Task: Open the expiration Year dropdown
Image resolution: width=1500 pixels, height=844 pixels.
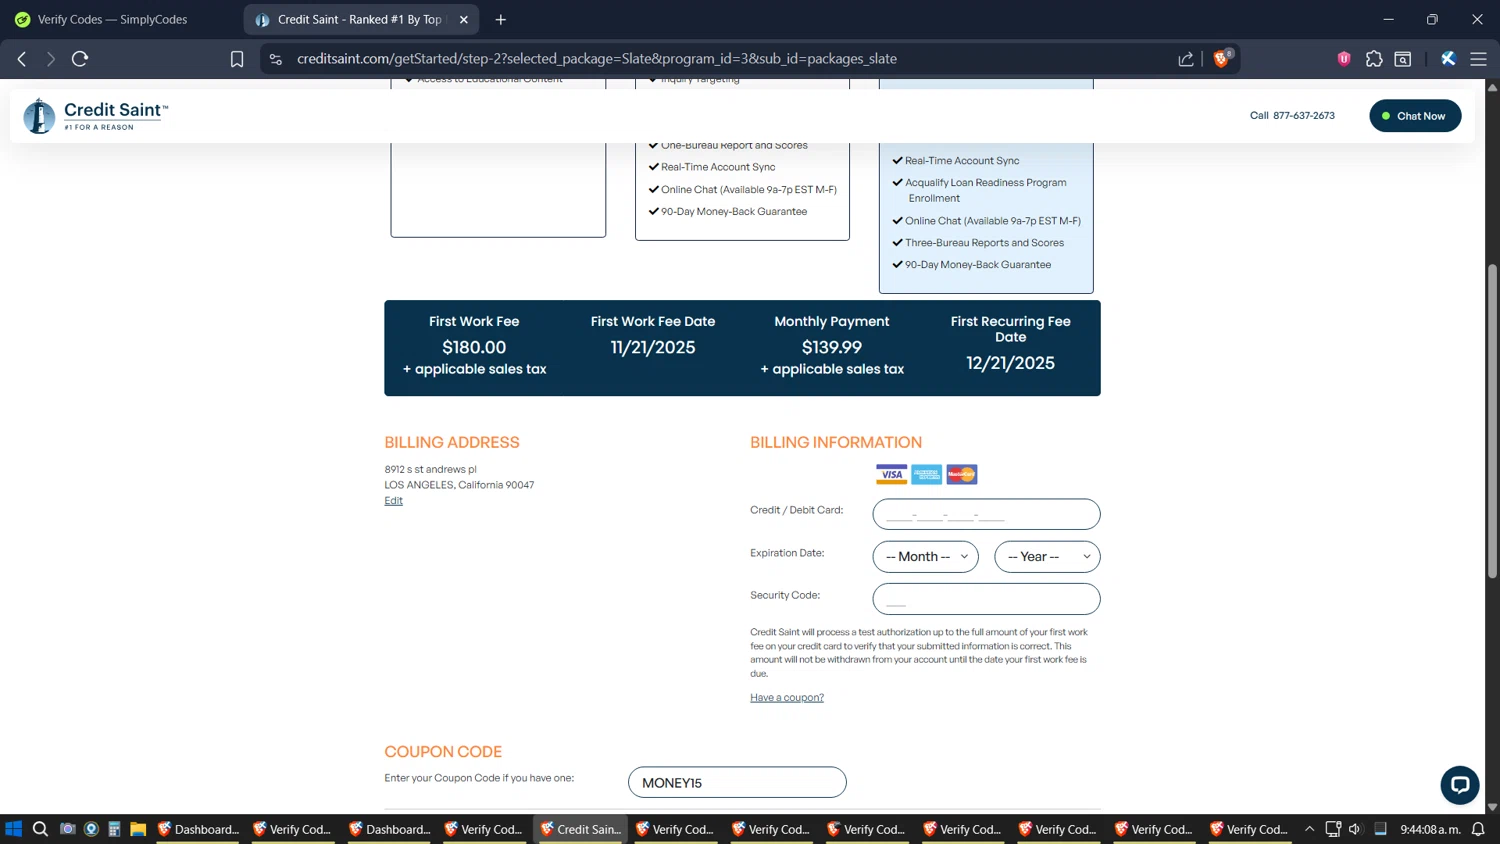Action: 1047,557
